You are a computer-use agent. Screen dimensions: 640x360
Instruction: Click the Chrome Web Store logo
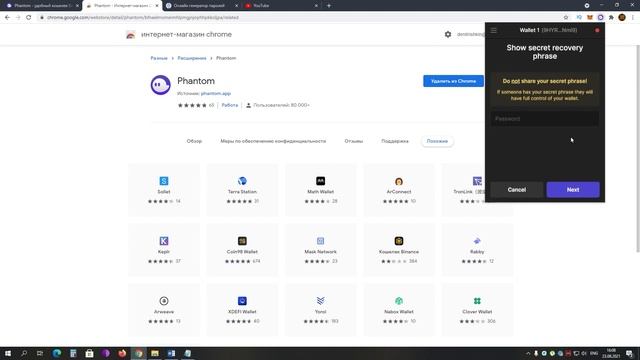pos(131,35)
